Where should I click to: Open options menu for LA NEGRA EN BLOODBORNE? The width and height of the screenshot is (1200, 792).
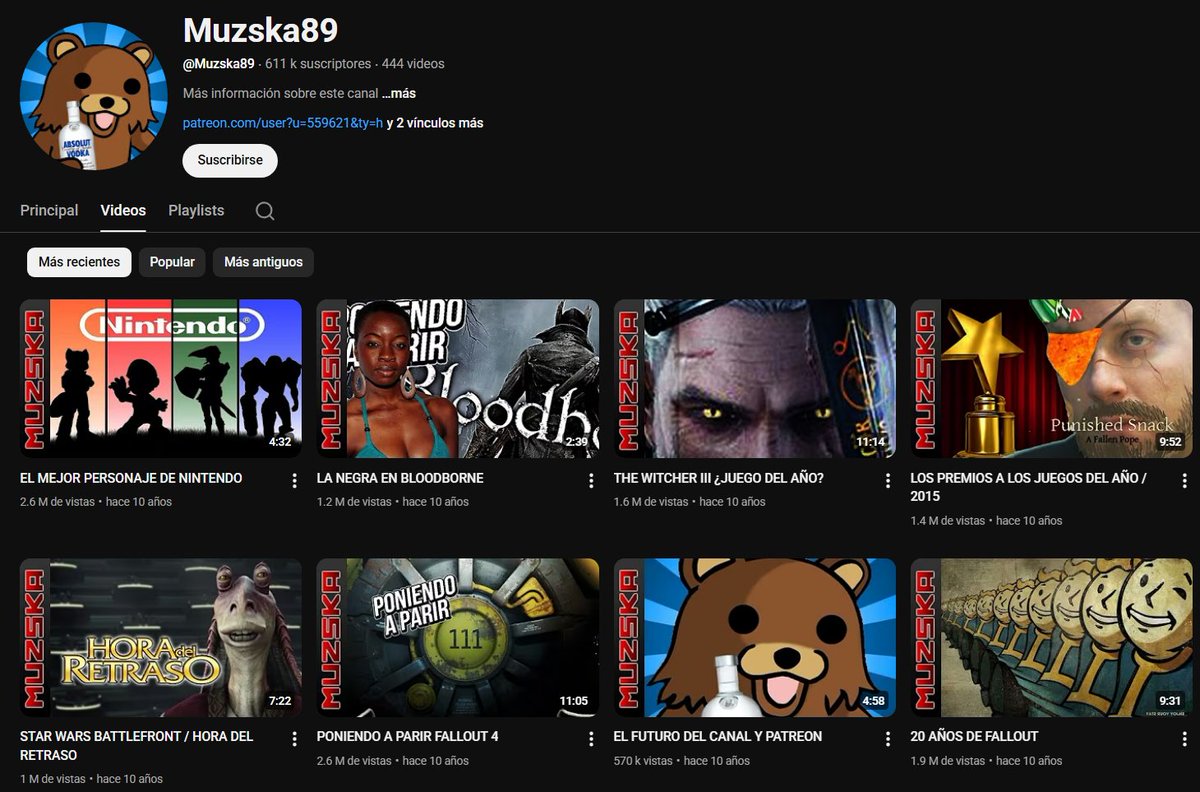coord(591,481)
